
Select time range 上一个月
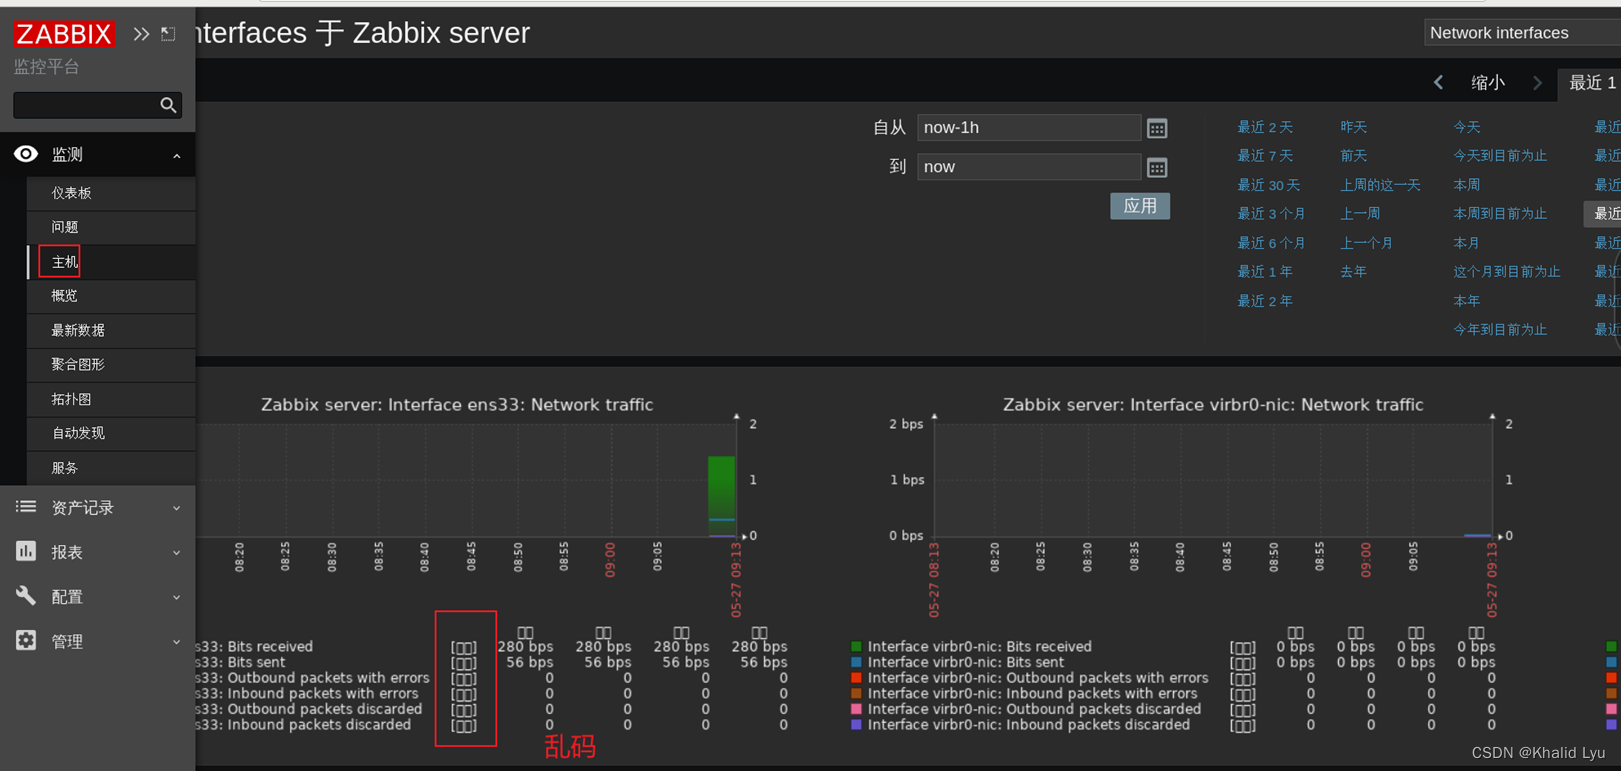coord(1367,243)
